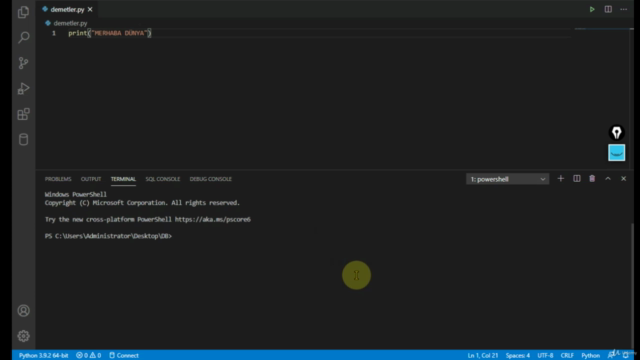
Task: Click the print code line in editor
Action: coord(110,33)
